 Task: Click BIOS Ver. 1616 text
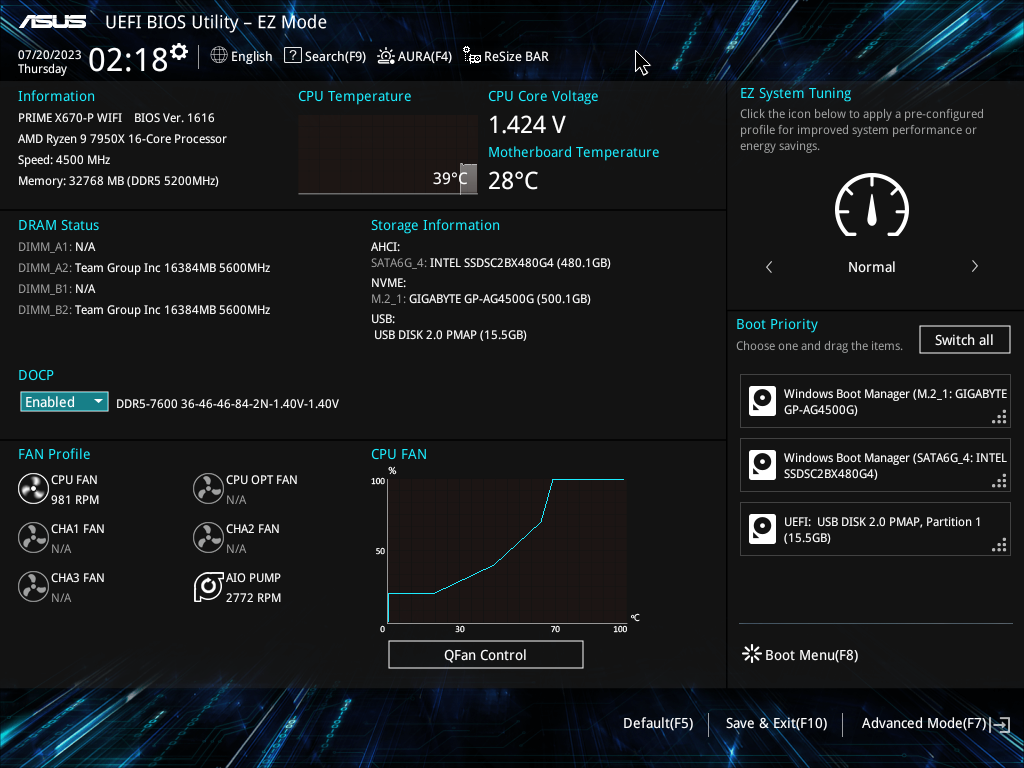[174, 118]
